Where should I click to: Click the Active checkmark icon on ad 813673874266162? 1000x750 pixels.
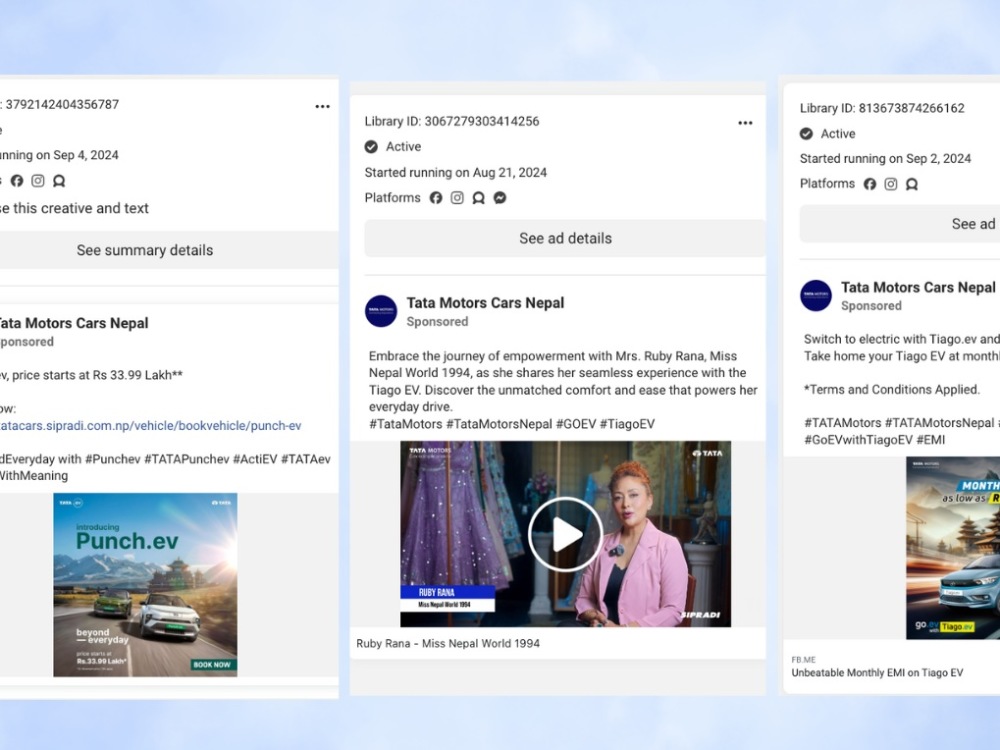pyautogui.click(x=806, y=134)
